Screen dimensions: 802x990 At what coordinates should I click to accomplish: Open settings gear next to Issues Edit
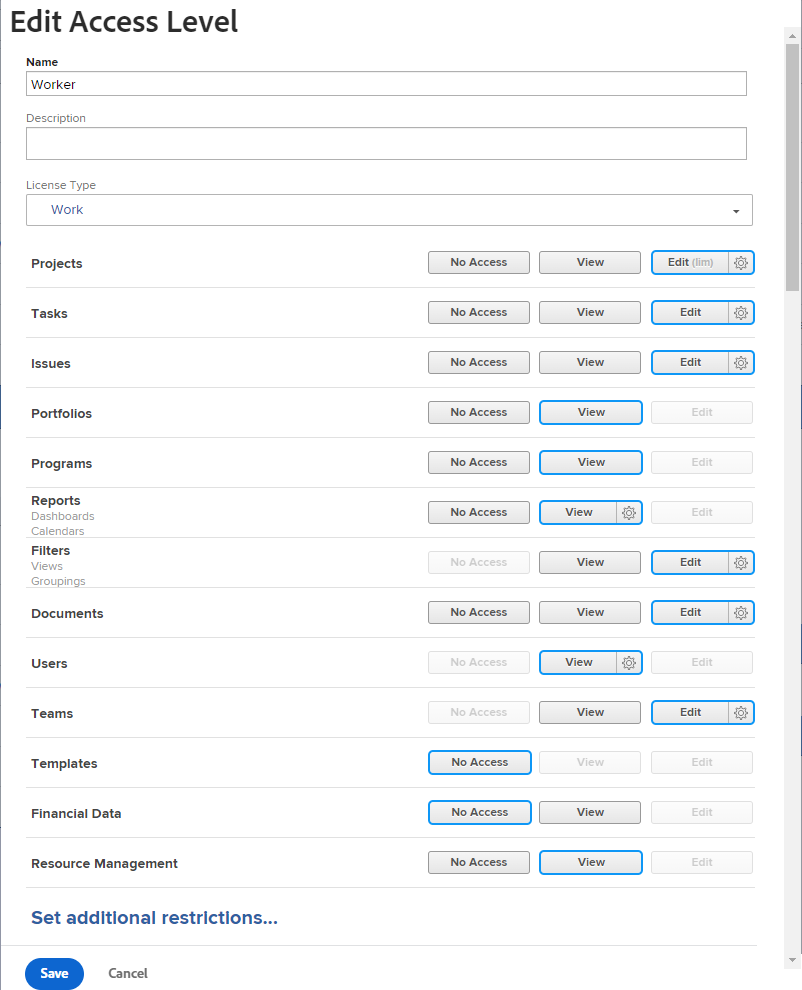[x=740, y=362]
